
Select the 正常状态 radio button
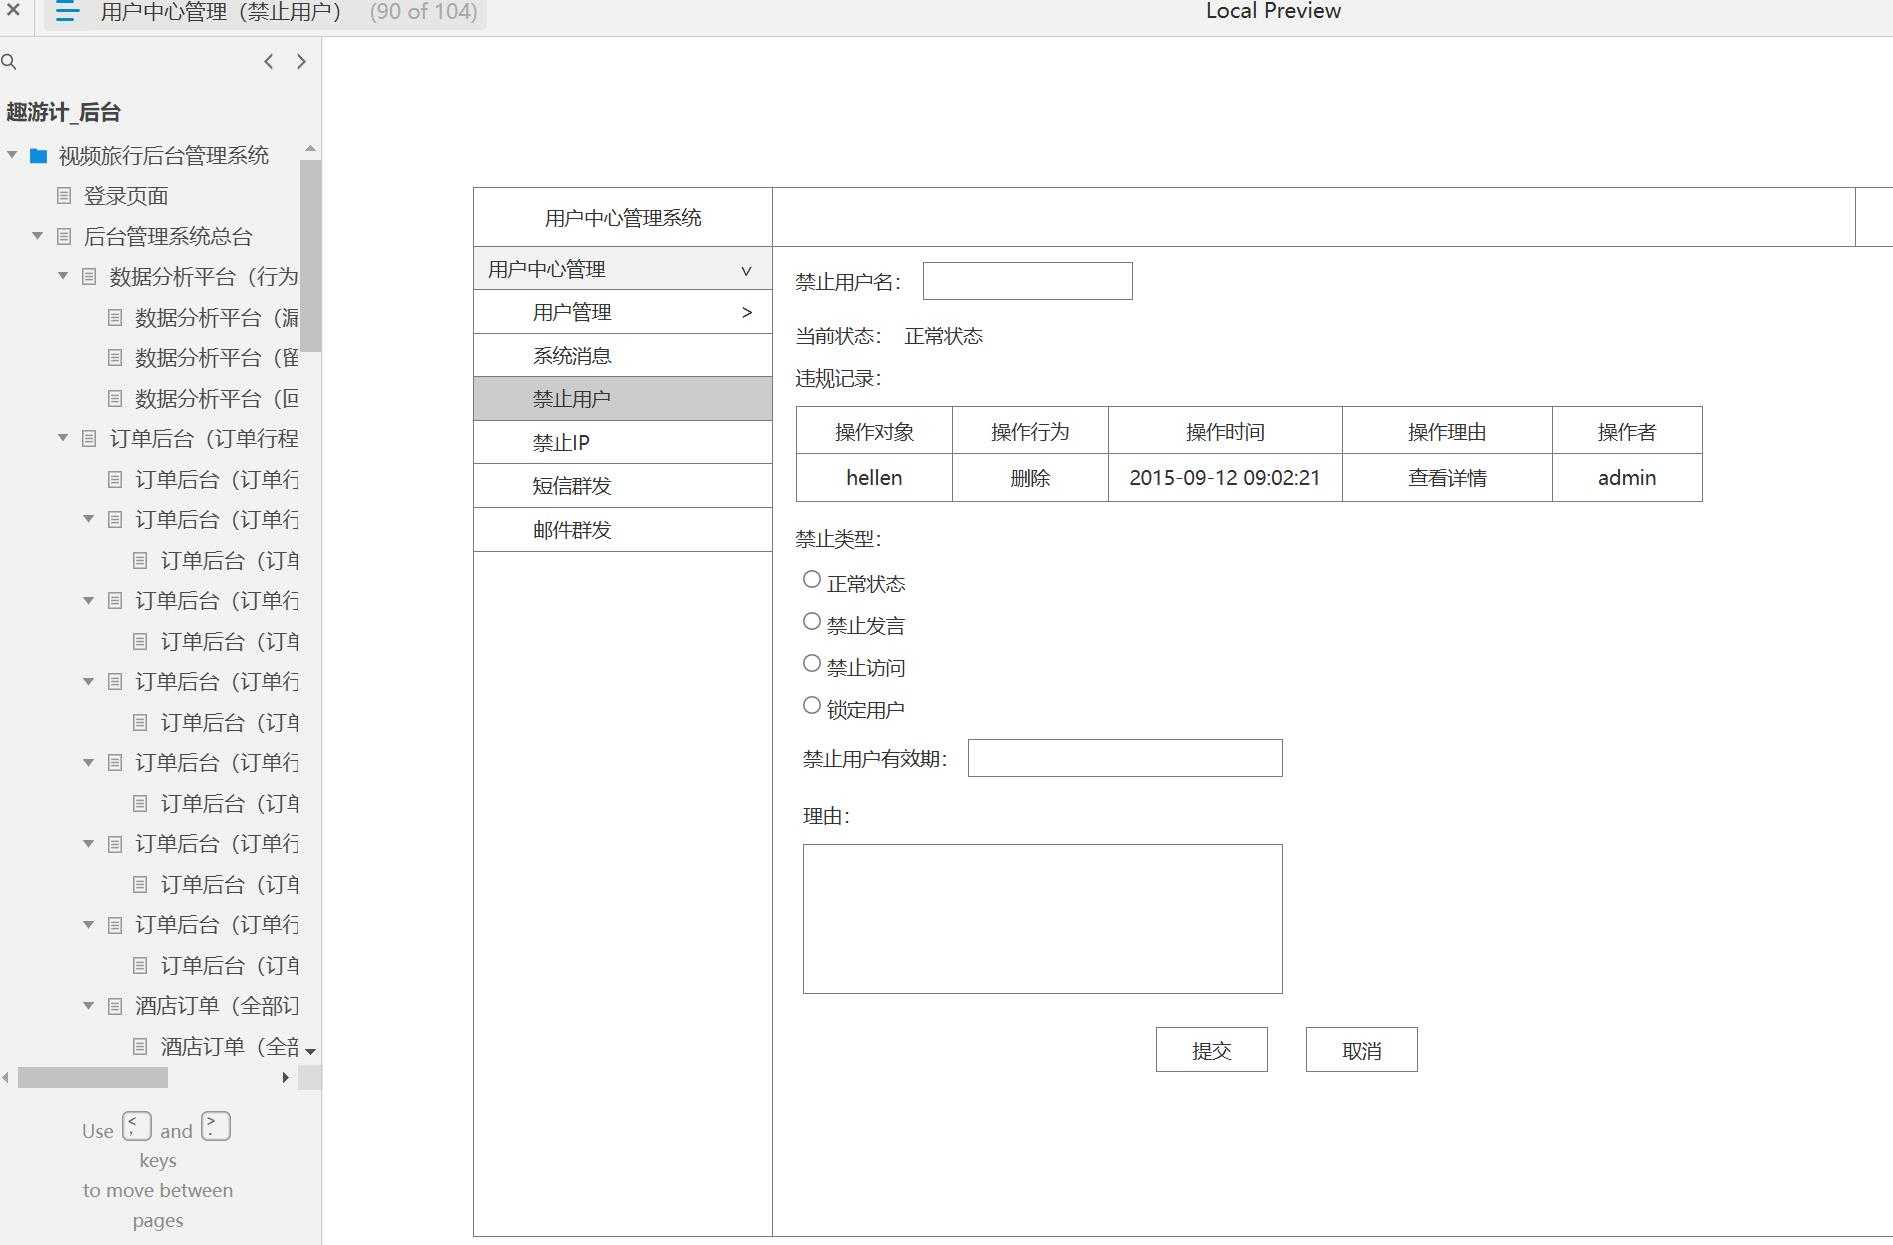coord(811,578)
